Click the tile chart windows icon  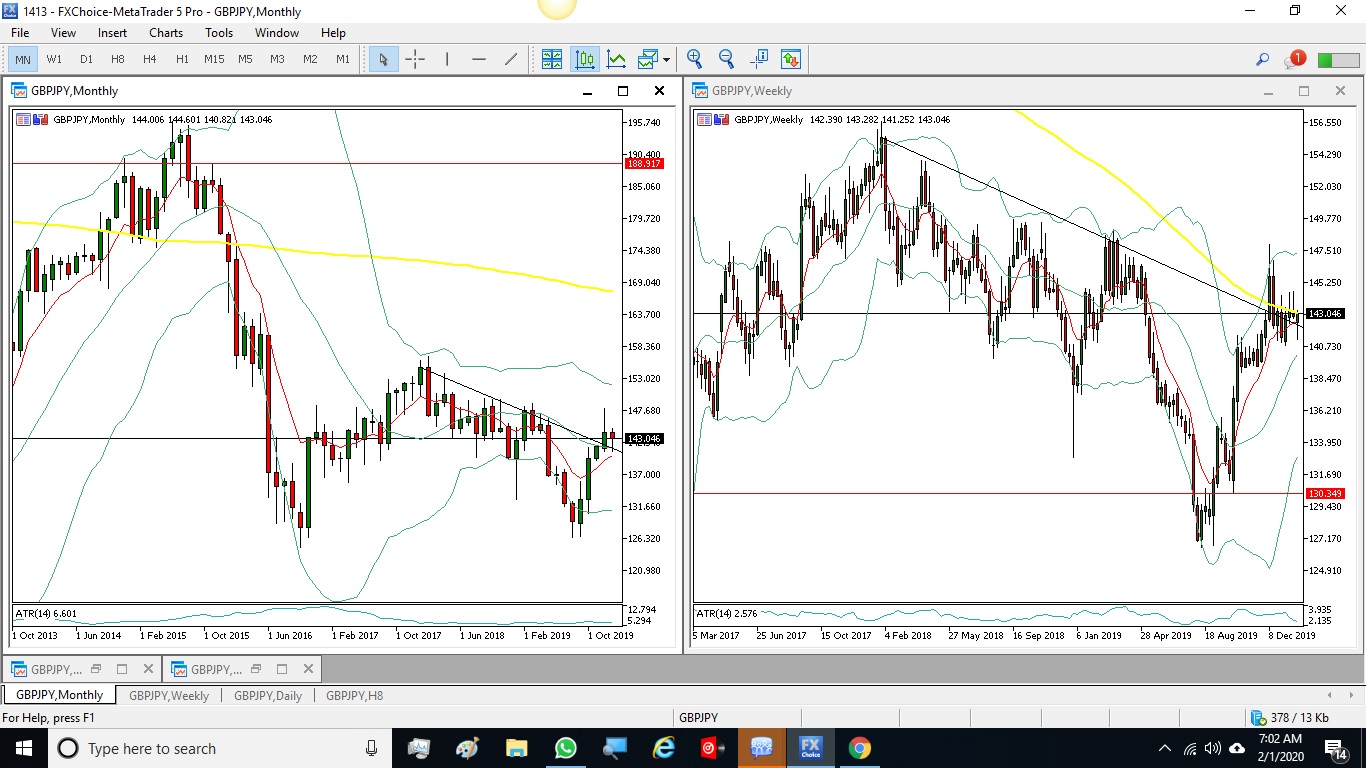tap(552, 60)
